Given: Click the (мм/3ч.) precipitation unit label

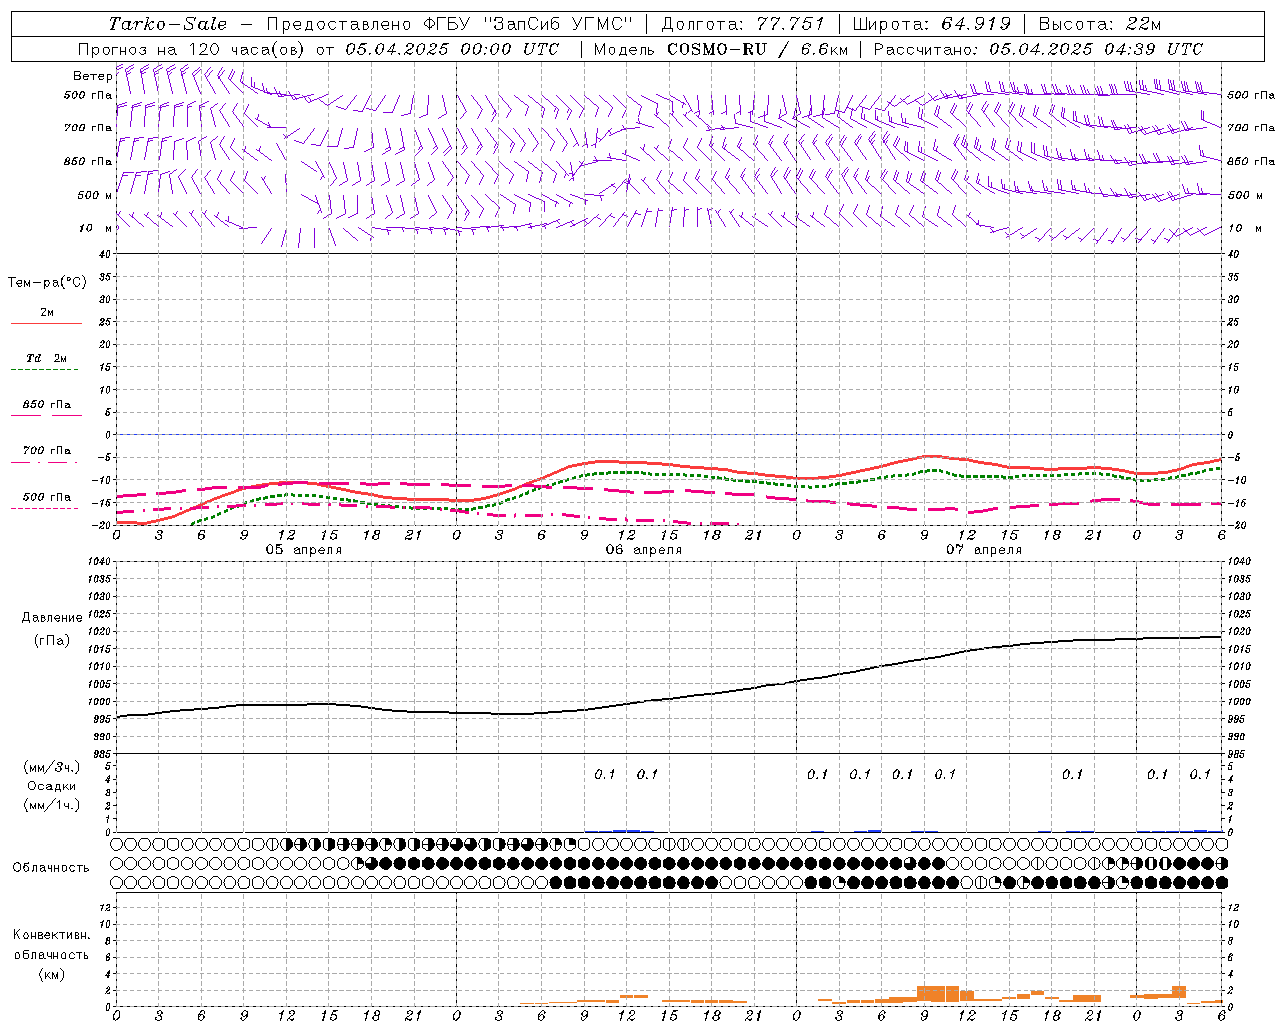Looking at the screenshot, I should 52,767.
